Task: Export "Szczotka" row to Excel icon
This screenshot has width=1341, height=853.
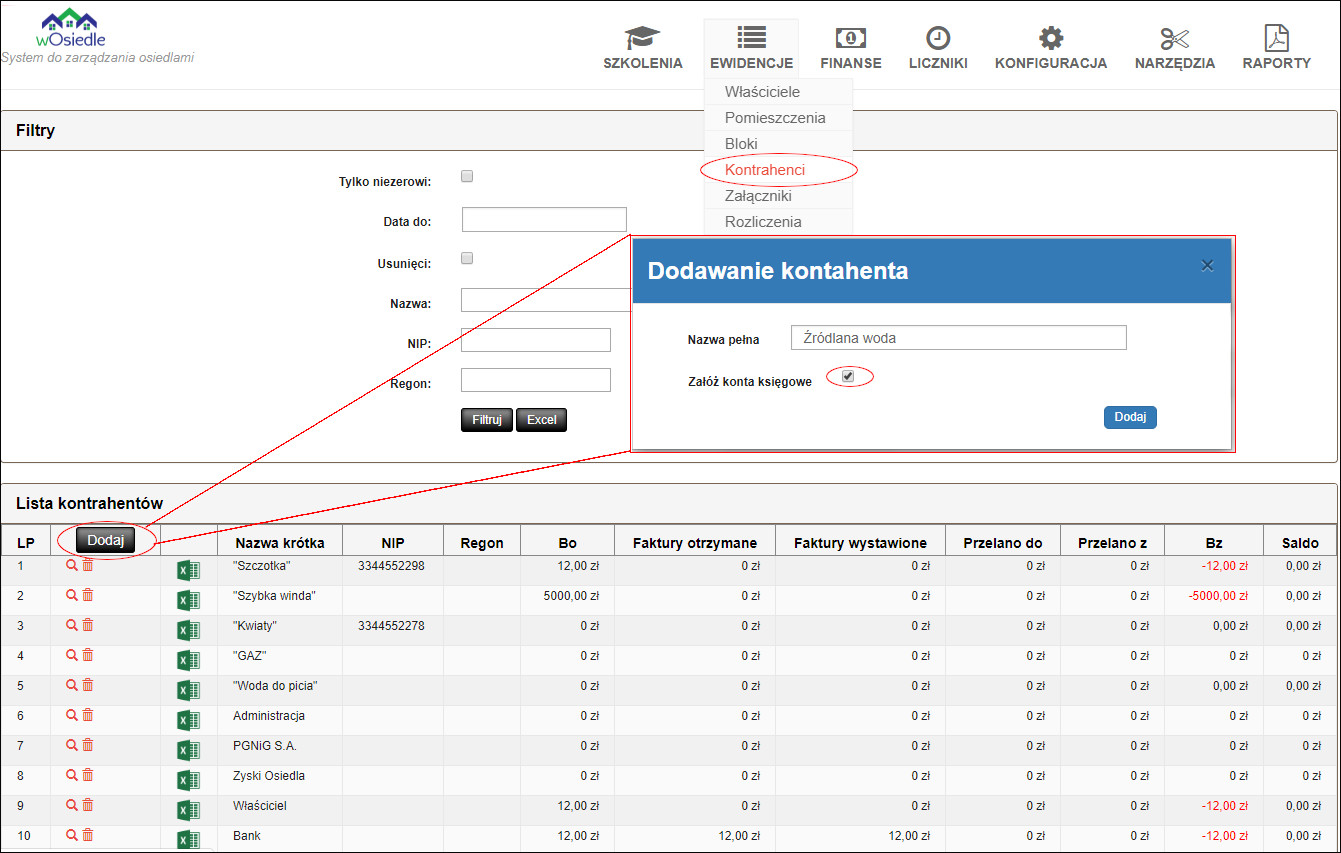Action: pos(188,571)
